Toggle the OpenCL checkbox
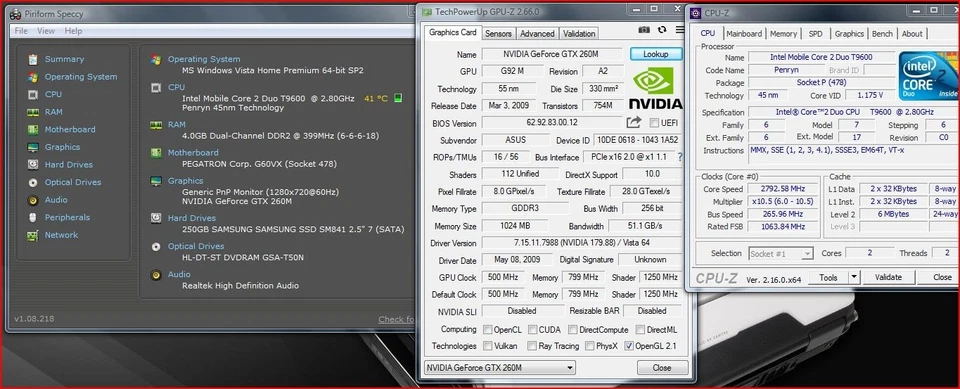This screenshot has width=960, height=389. [487, 330]
